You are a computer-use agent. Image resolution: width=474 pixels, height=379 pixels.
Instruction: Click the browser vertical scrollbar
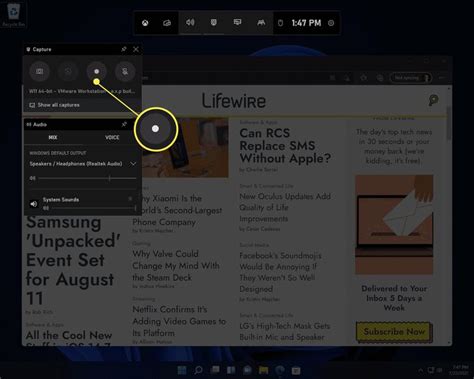[449, 123]
